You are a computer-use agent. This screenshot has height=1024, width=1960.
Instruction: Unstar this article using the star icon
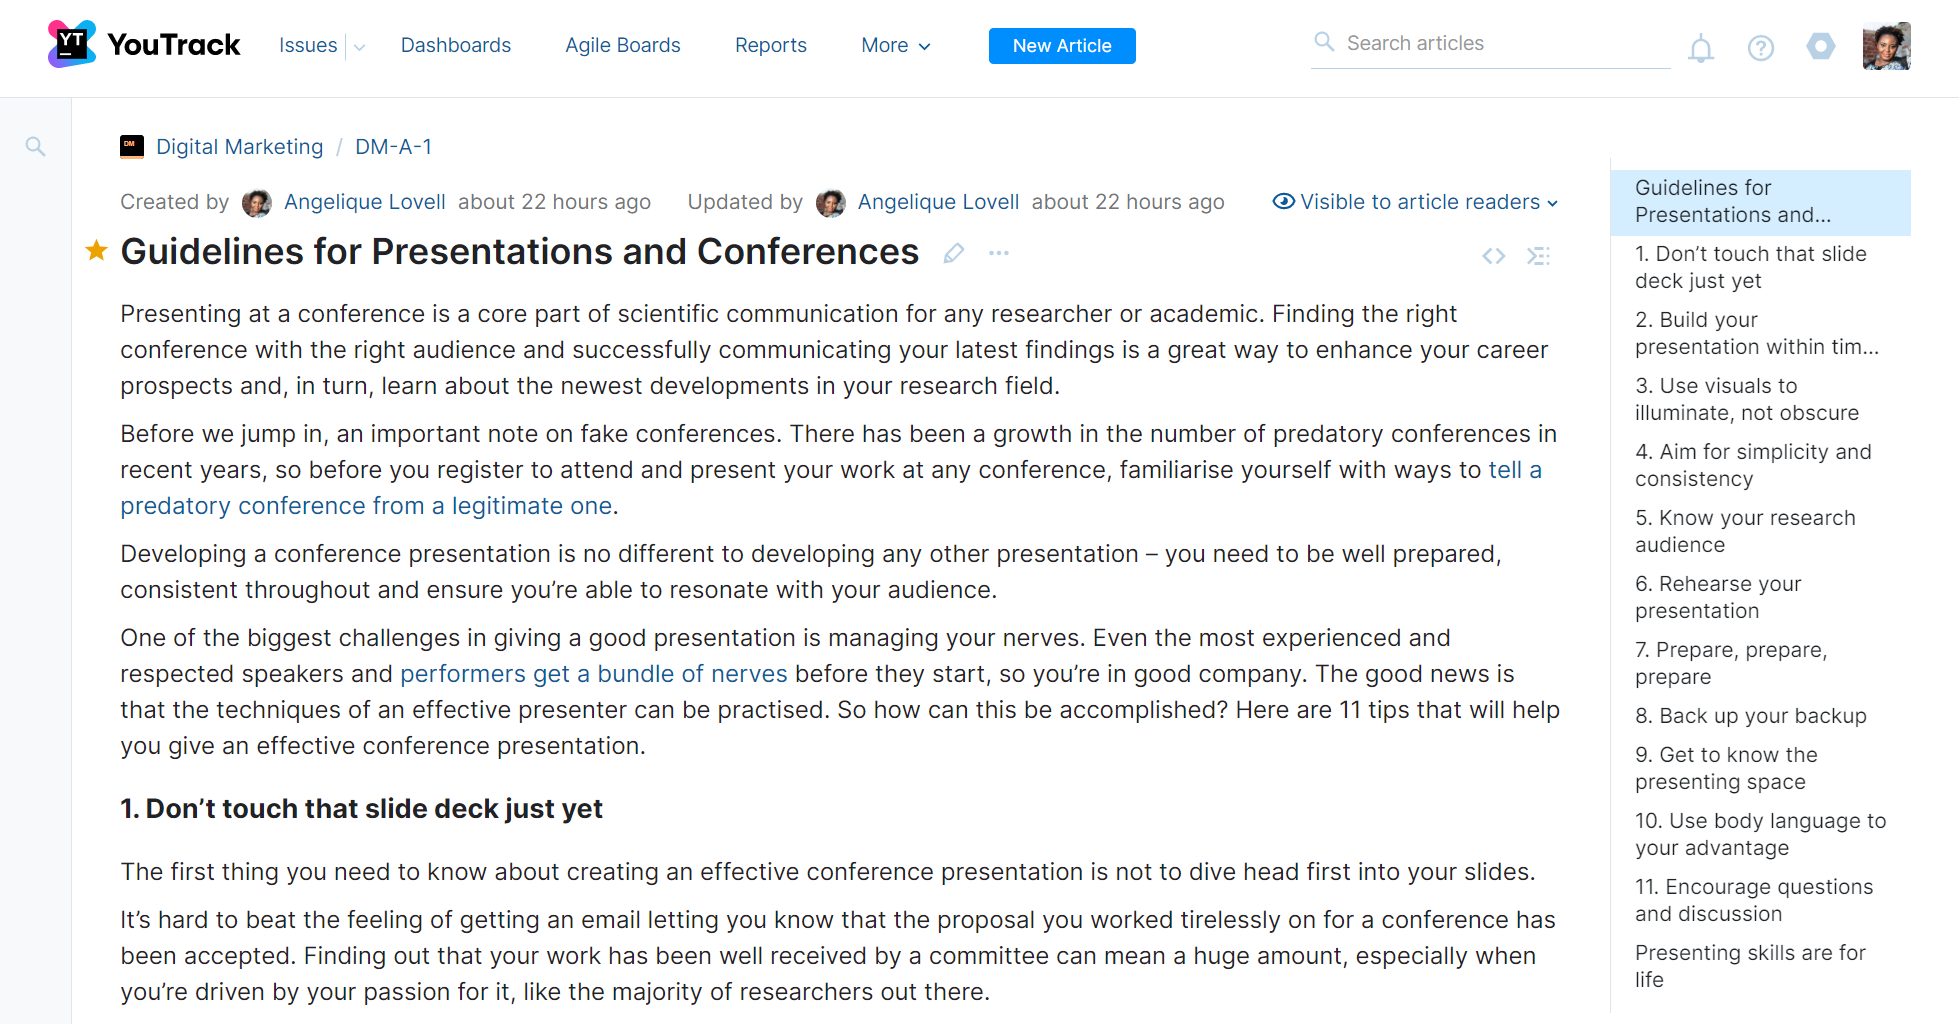point(96,251)
